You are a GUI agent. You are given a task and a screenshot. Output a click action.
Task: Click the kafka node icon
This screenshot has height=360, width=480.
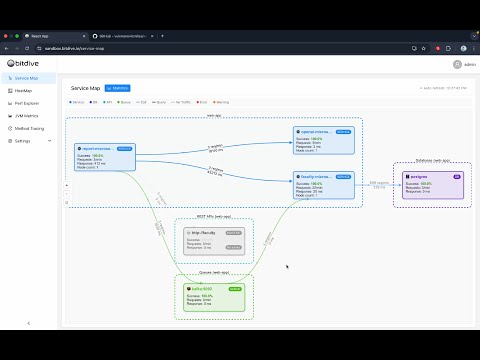tap(189, 289)
